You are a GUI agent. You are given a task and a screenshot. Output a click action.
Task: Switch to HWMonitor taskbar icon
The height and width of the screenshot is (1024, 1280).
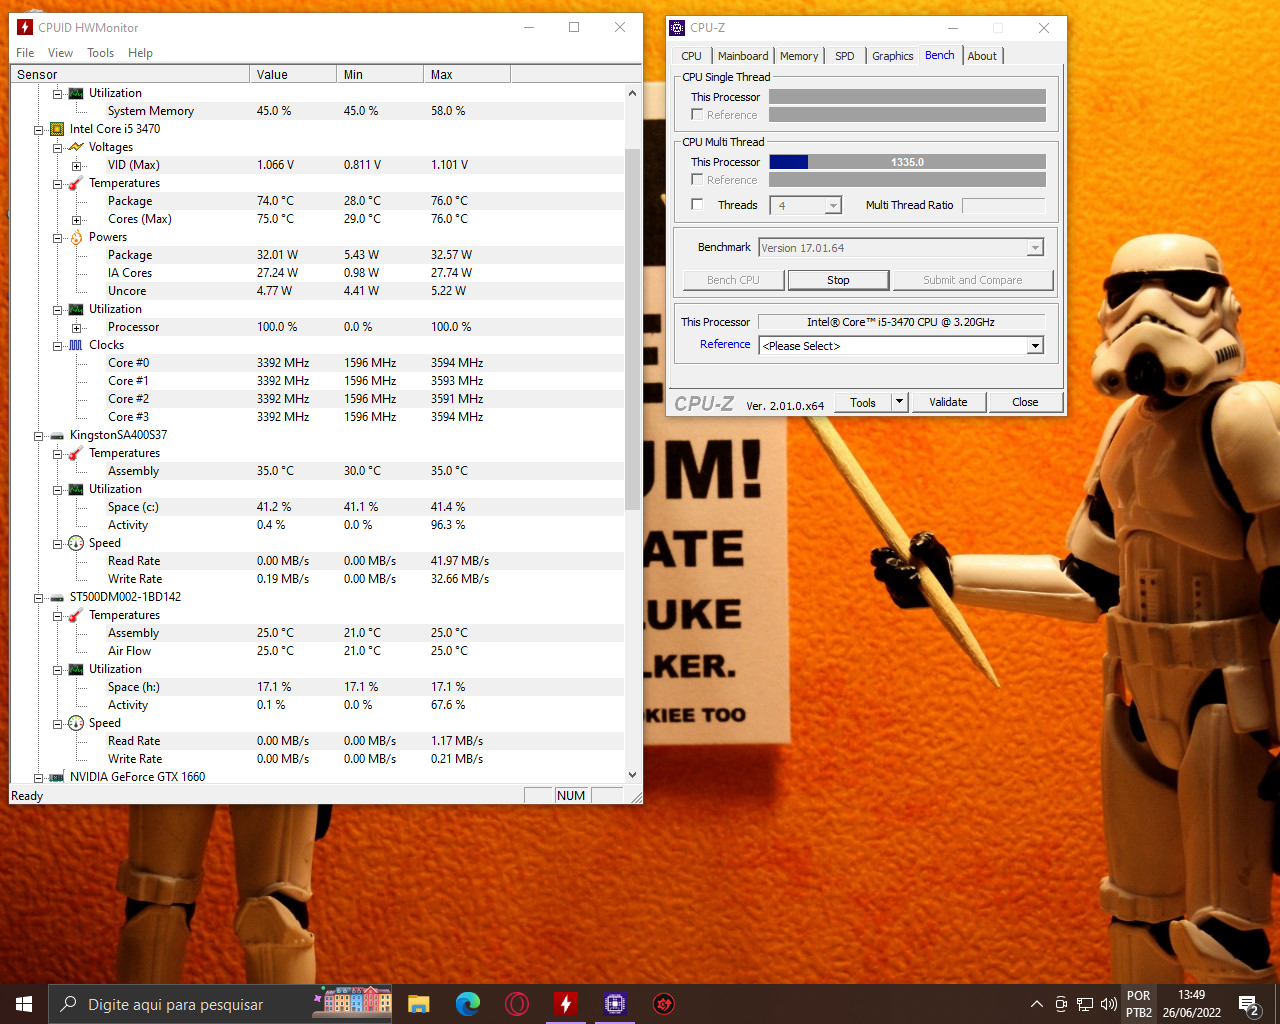tap(566, 1004)
